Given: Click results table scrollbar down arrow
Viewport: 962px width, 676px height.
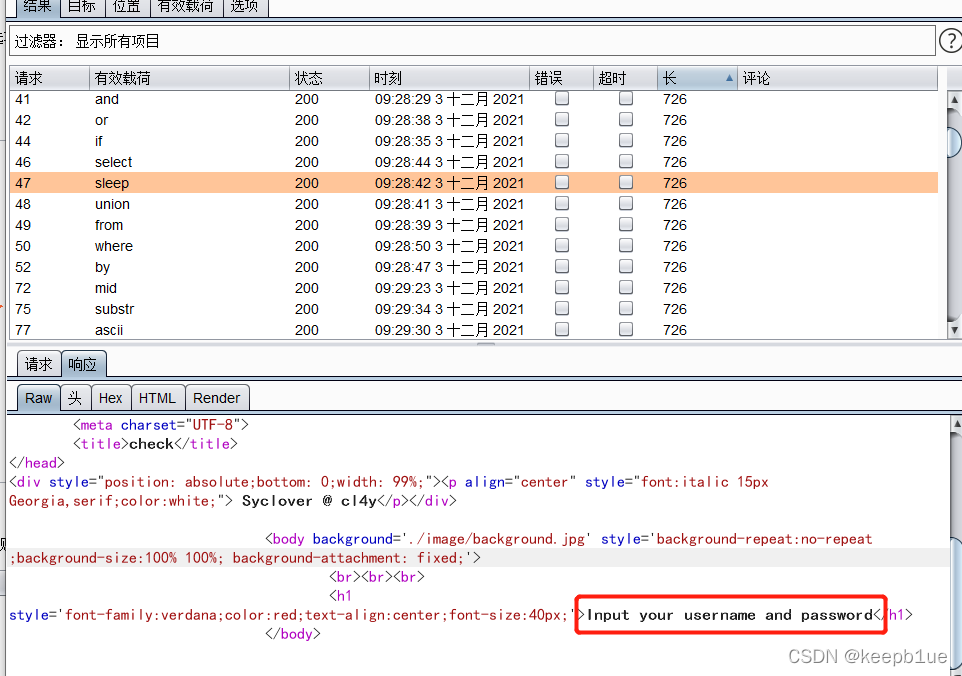Looking at the screenshot, I should pyautogui.click(x=954, y=330).
